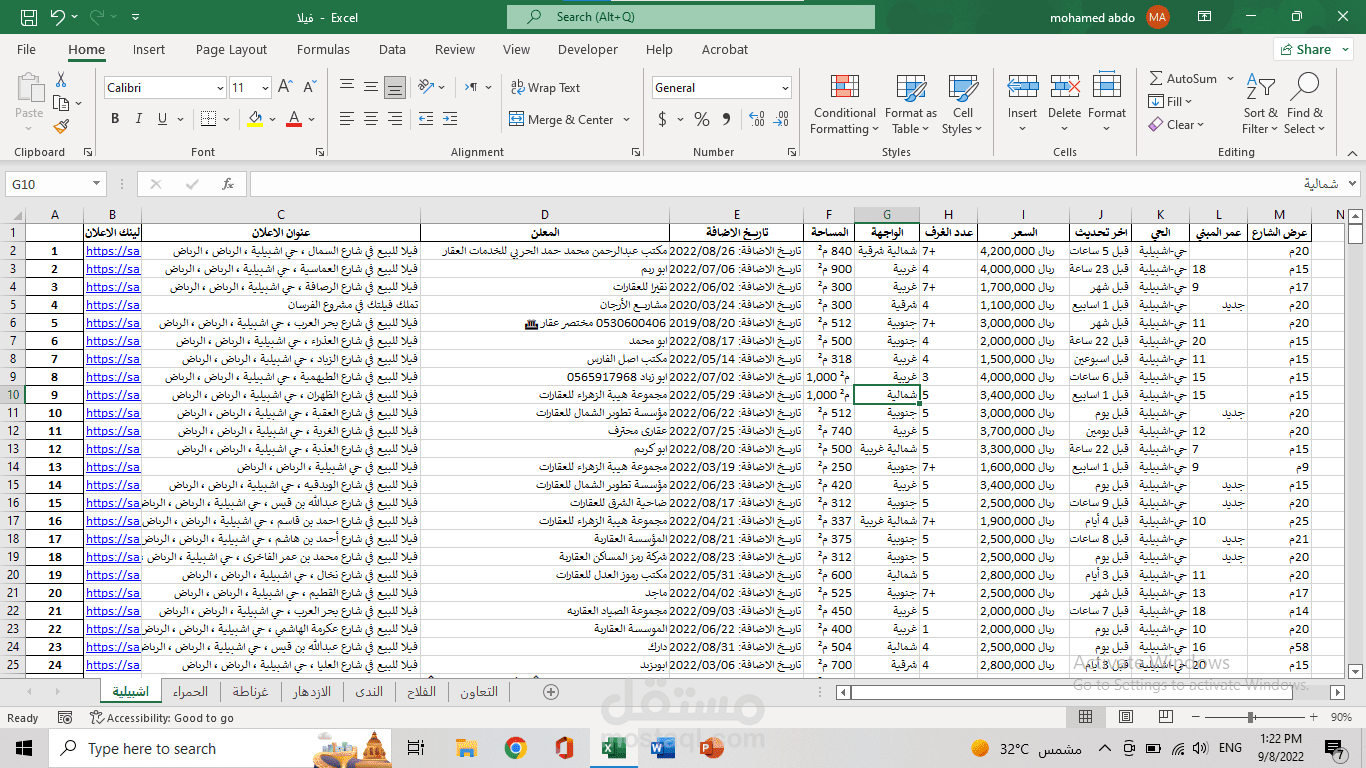Image resolution: width=1366 pixels, height=768 pixels.
Task: Open the File menu
Action: pyautogui.click(x=26, y=49)
